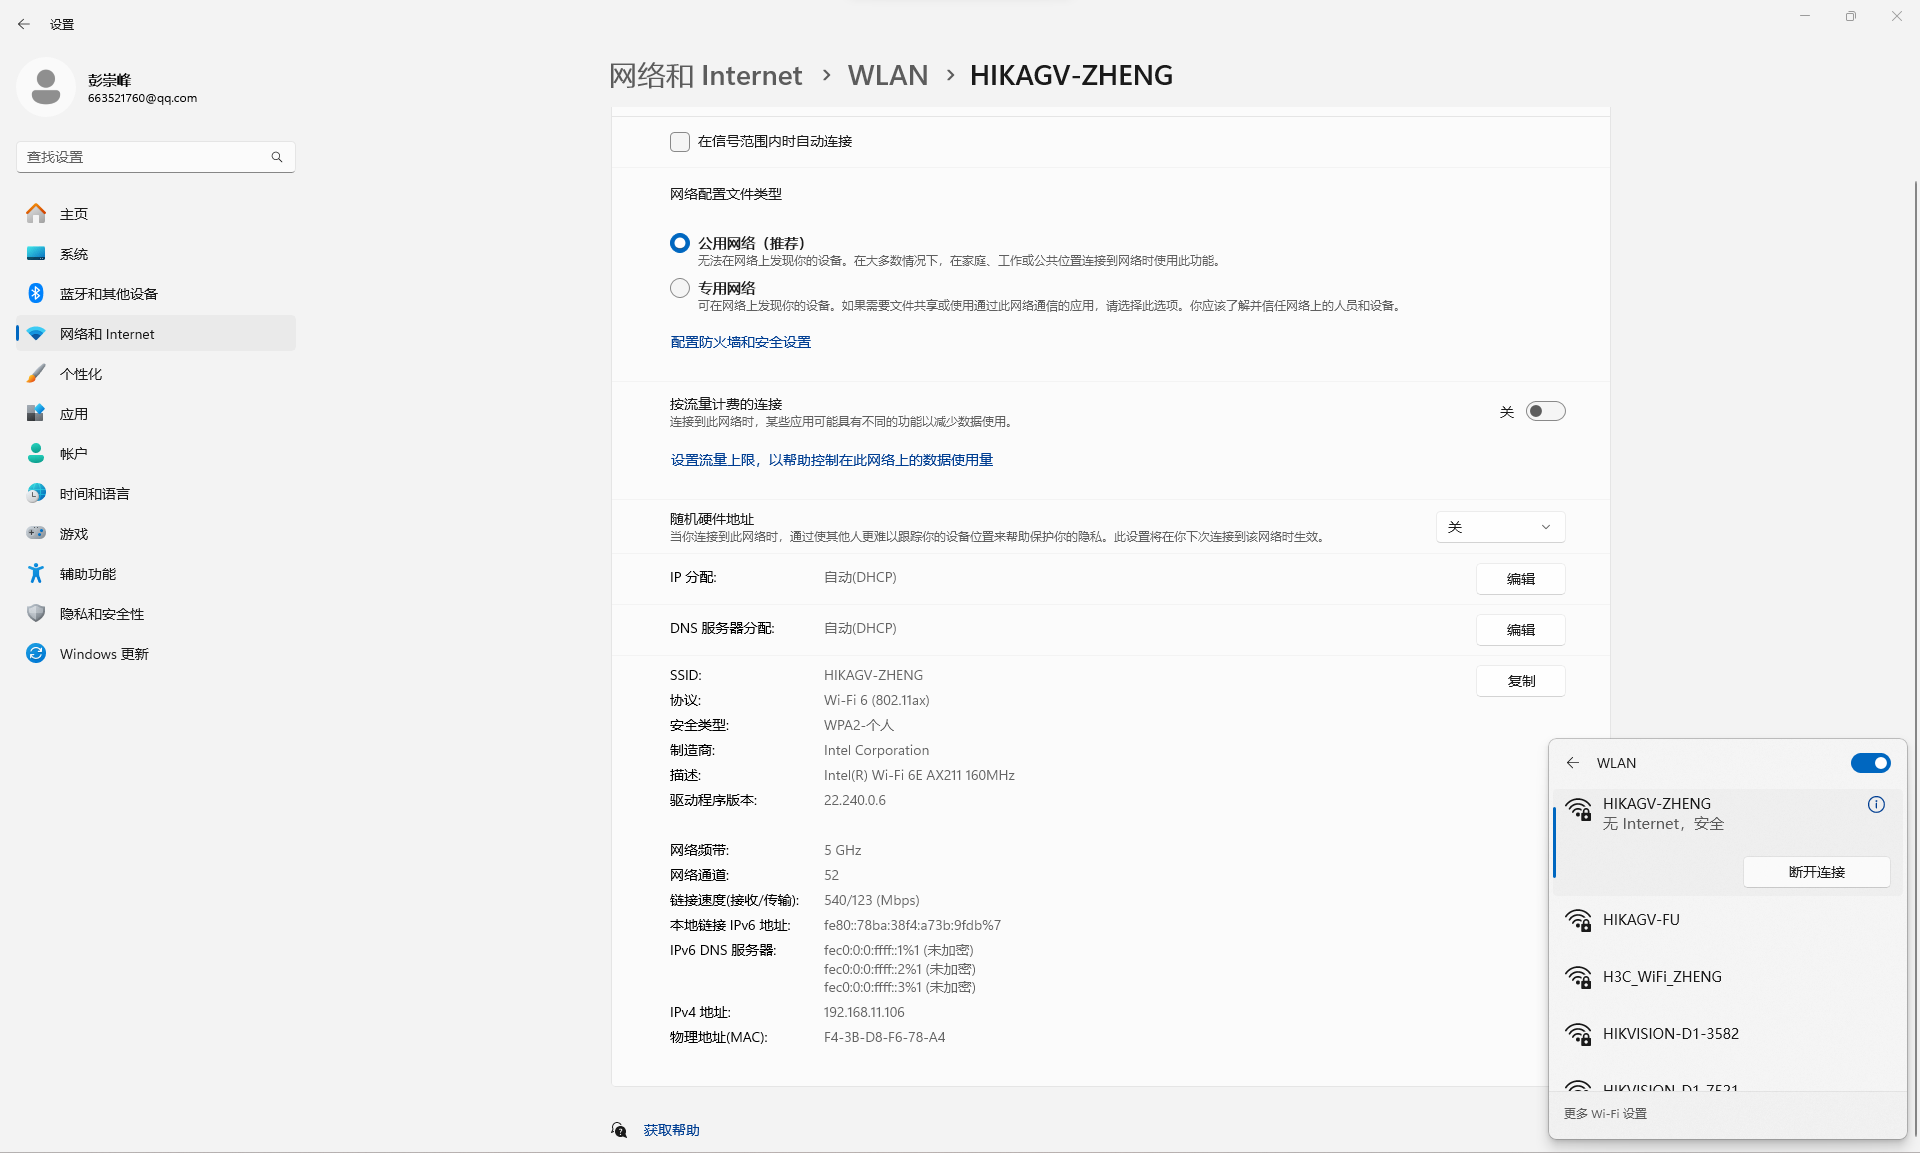Click the Bluetooth devices icon in sidebar
Screen dimensions: 1920x1153
(x=36, y=293)
